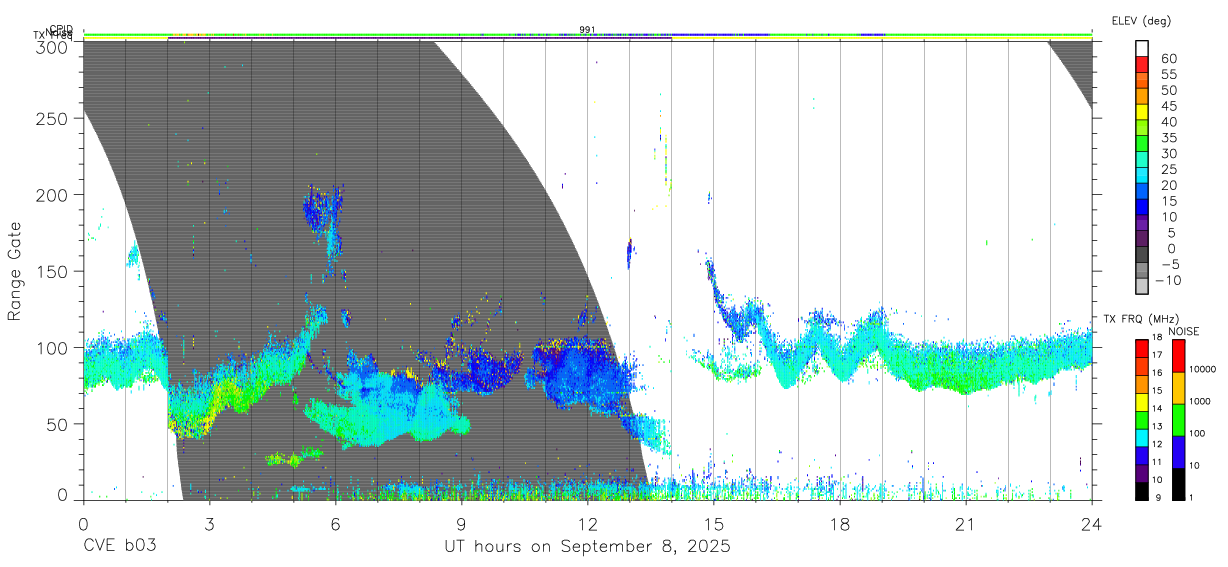1228x567 pixels.
Task: Click the NOISE legend label '1000'
Action: click(x=1199, y=401)
